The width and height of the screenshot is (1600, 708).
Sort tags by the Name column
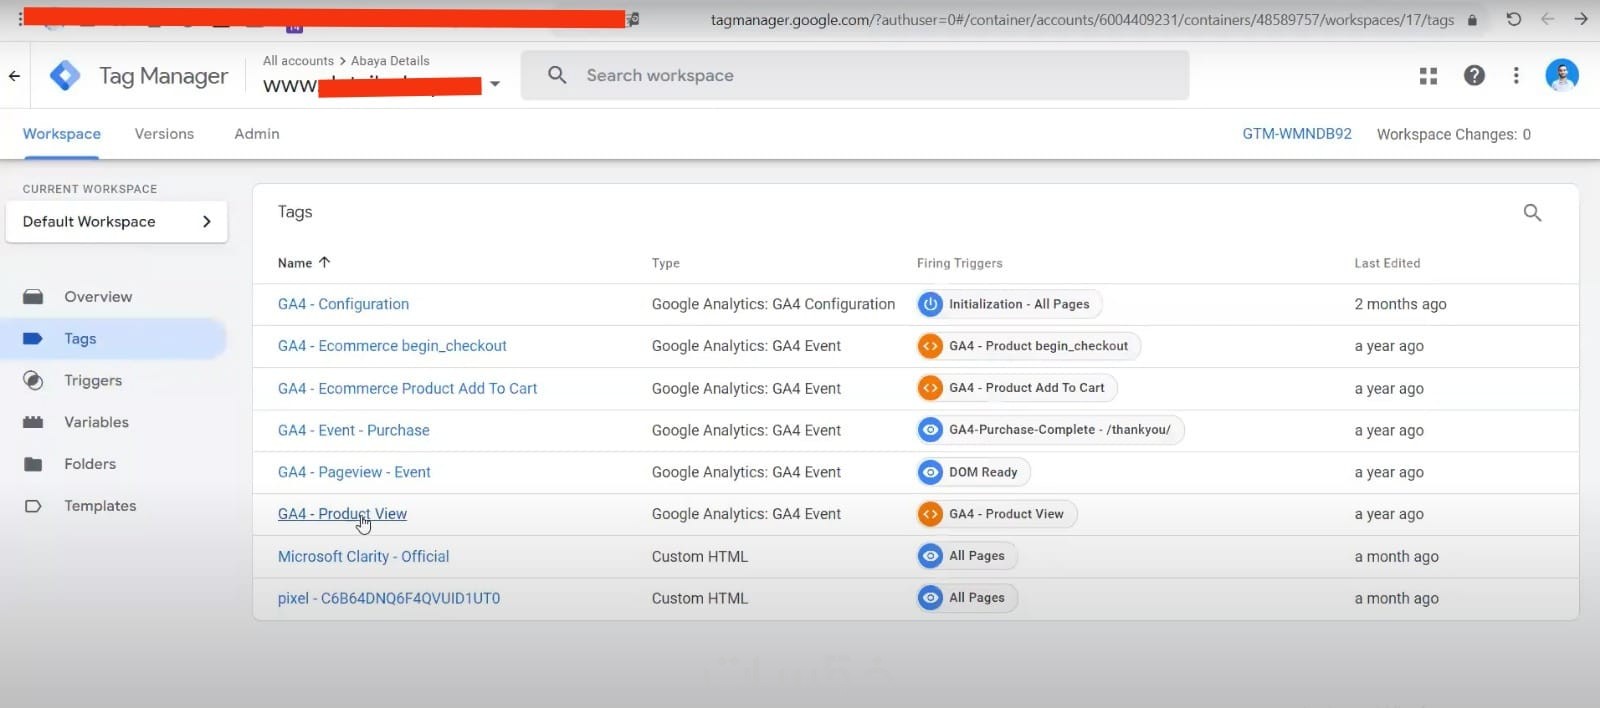pos(295,263)
